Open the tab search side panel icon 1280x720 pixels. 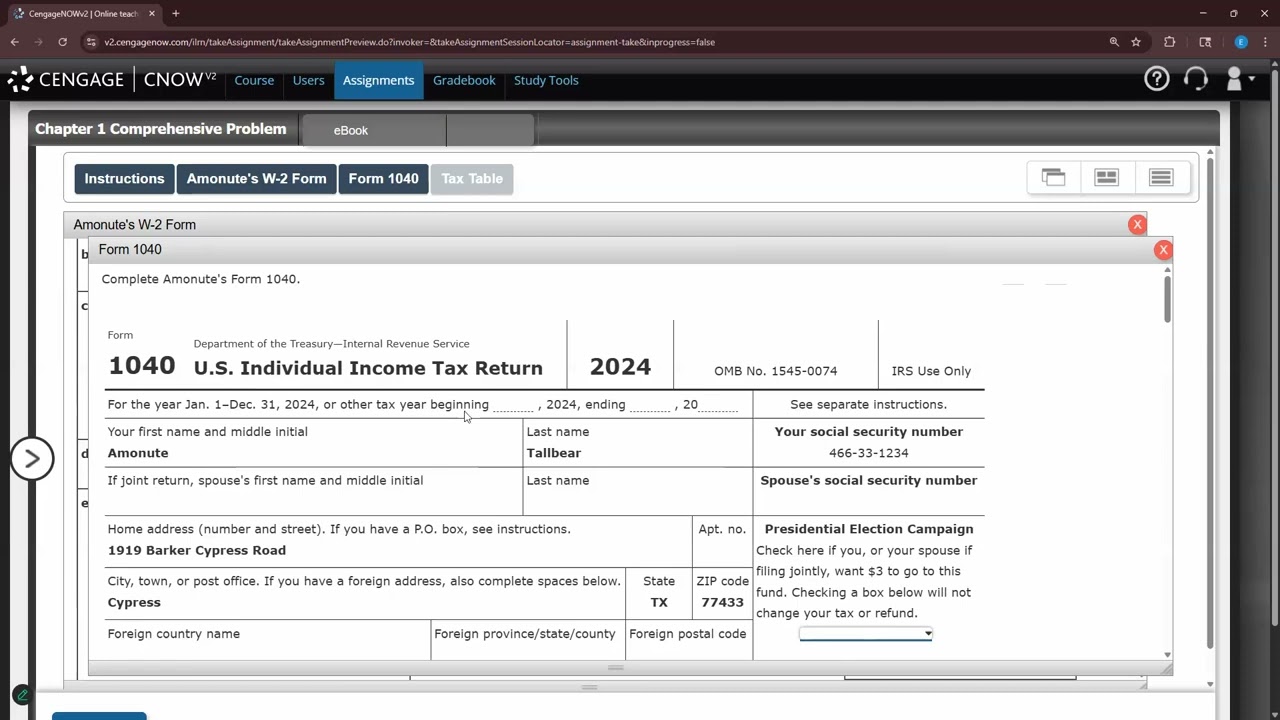[1205, 42]
